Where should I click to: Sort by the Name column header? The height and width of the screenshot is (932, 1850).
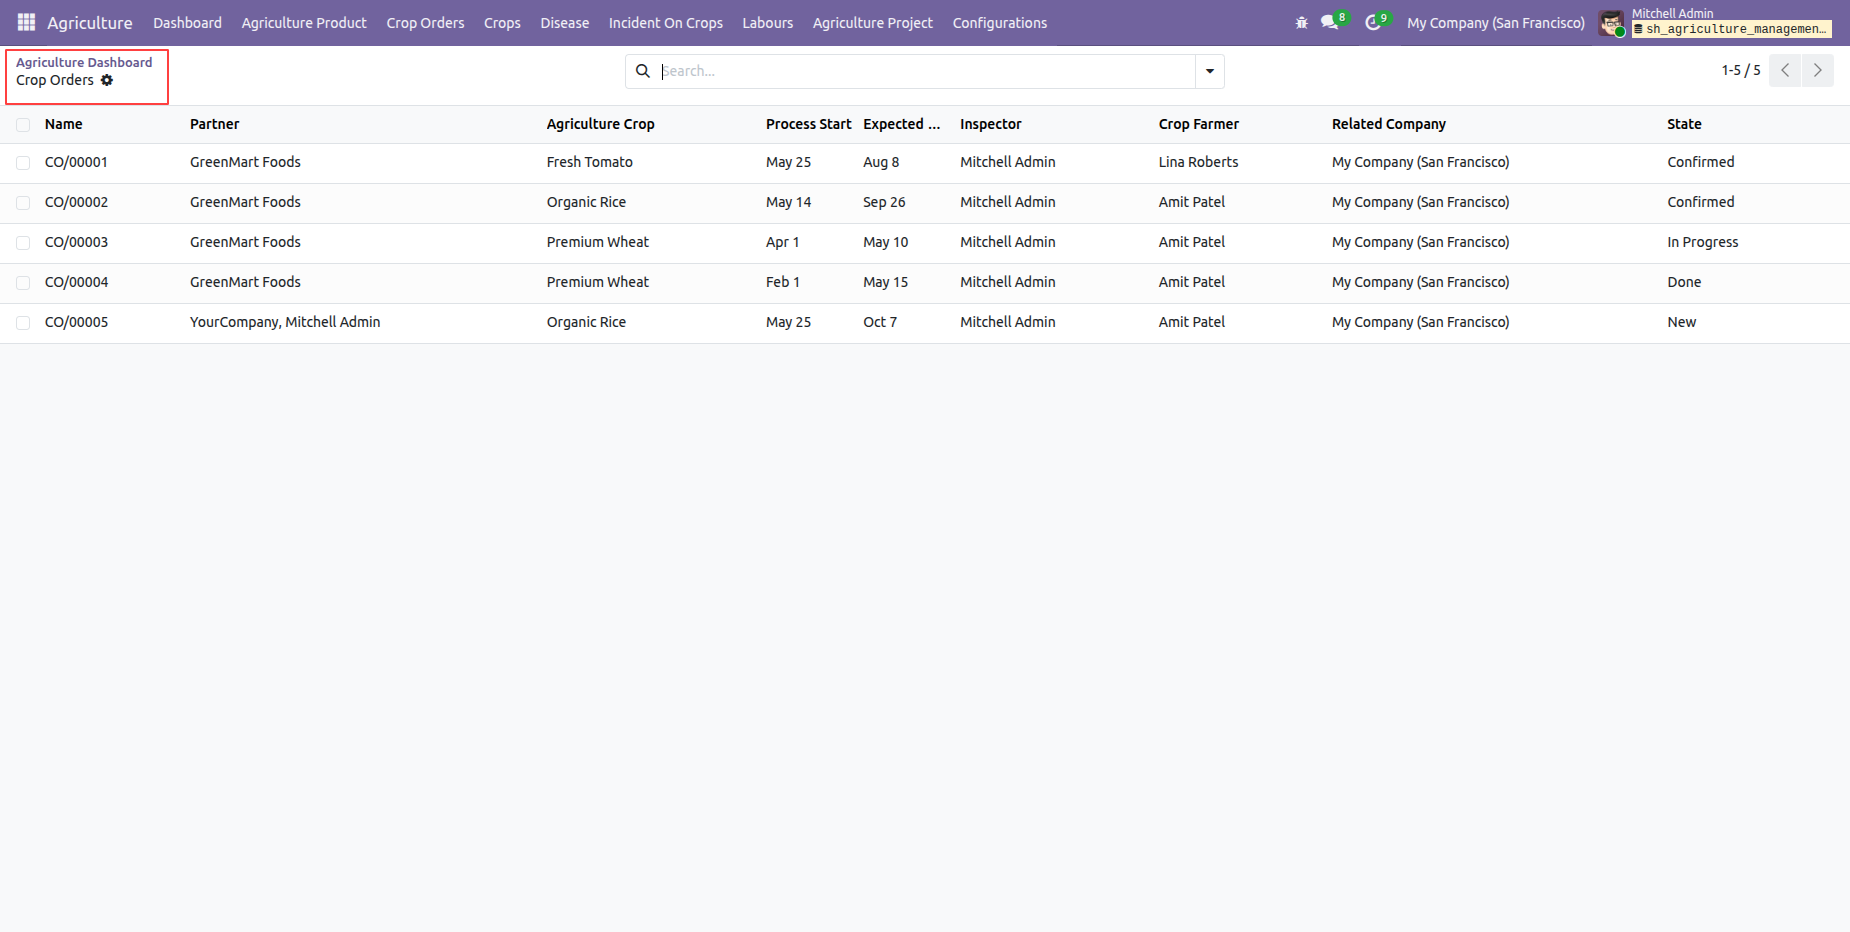[x=64, y=124]
